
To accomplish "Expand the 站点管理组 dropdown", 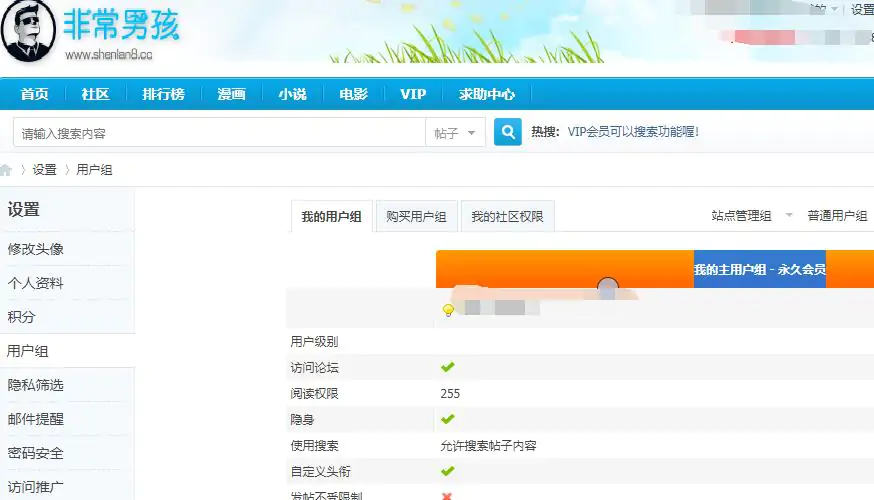I will (751, 216).
